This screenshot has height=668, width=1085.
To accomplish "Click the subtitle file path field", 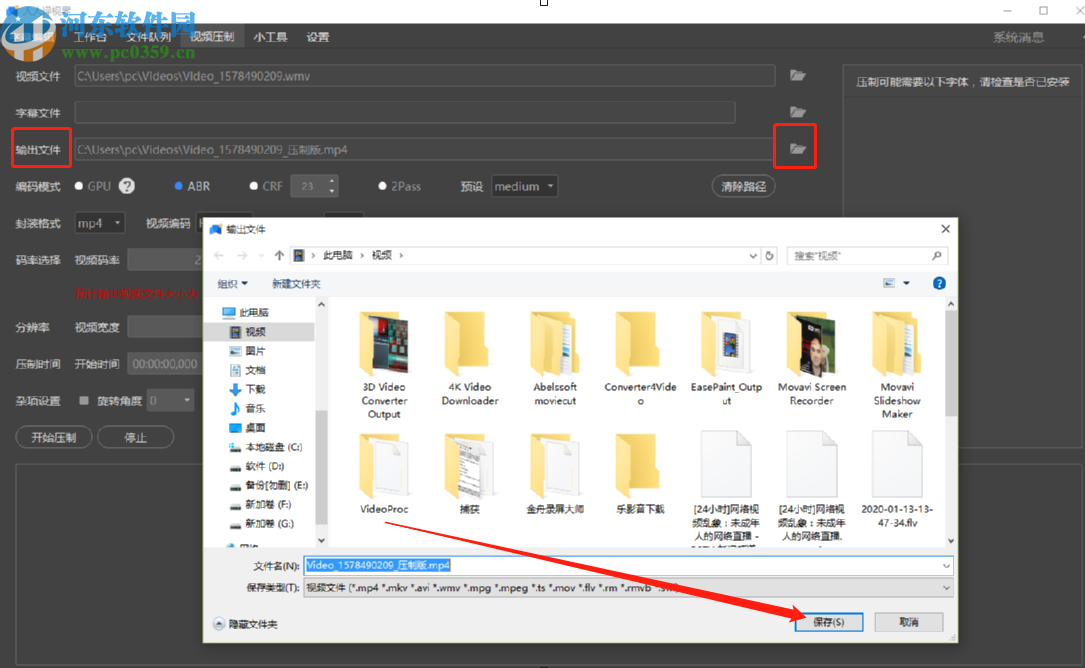I will click(405, 112).
